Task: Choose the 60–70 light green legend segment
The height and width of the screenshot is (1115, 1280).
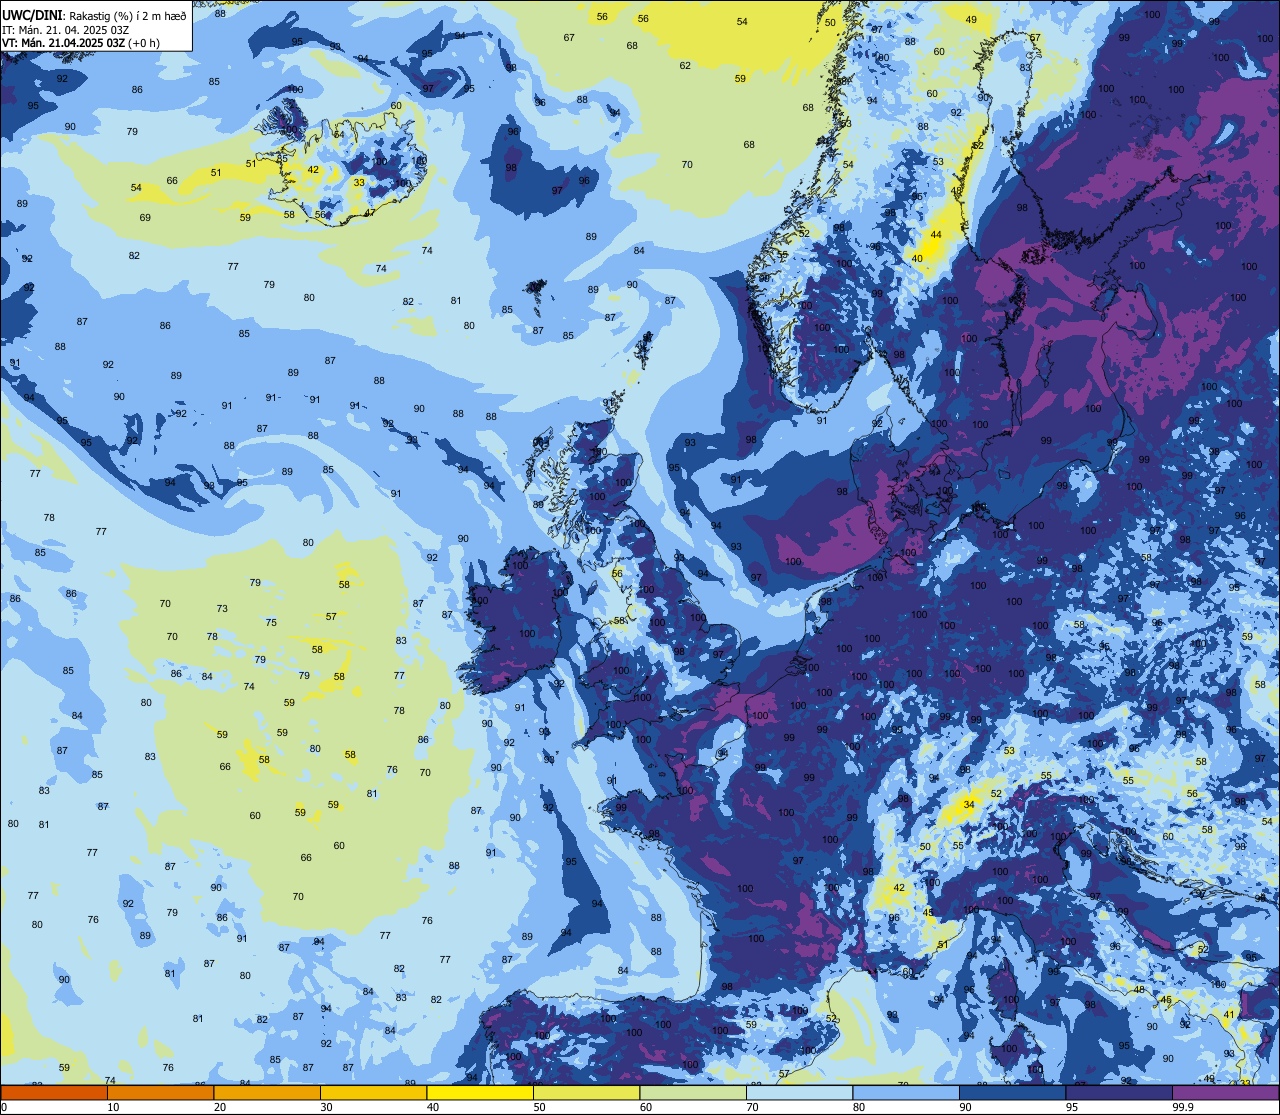Action: 693,1092
